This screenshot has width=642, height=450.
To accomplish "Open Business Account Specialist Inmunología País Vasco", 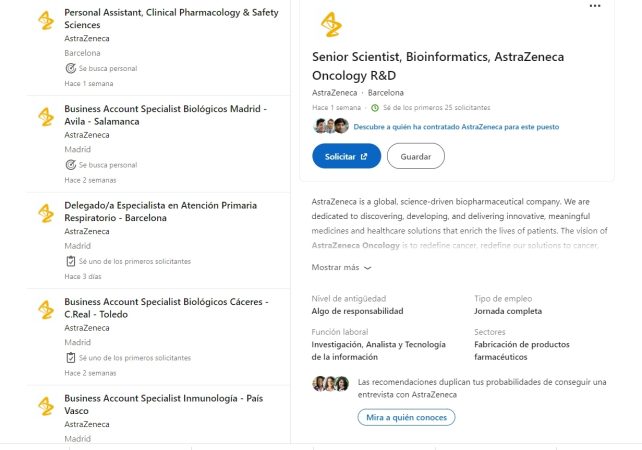I will point(163,404).
